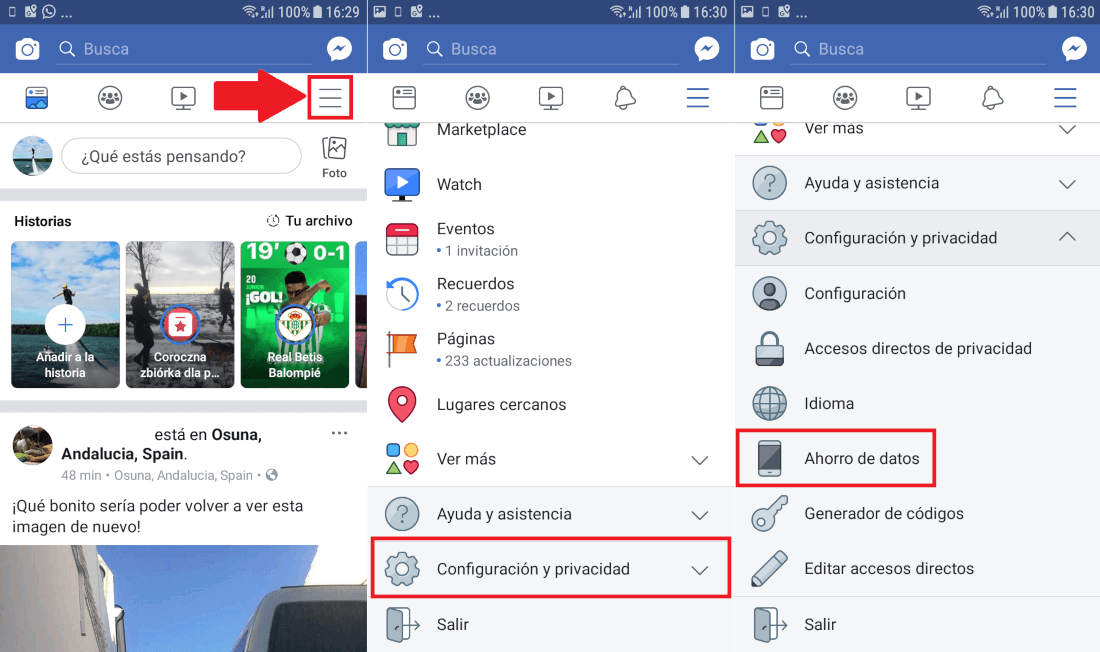This screenshot has width=1100, height=652.
Task: Tap the pencil icon for editing shortcuts
Action: pos(770,568)
